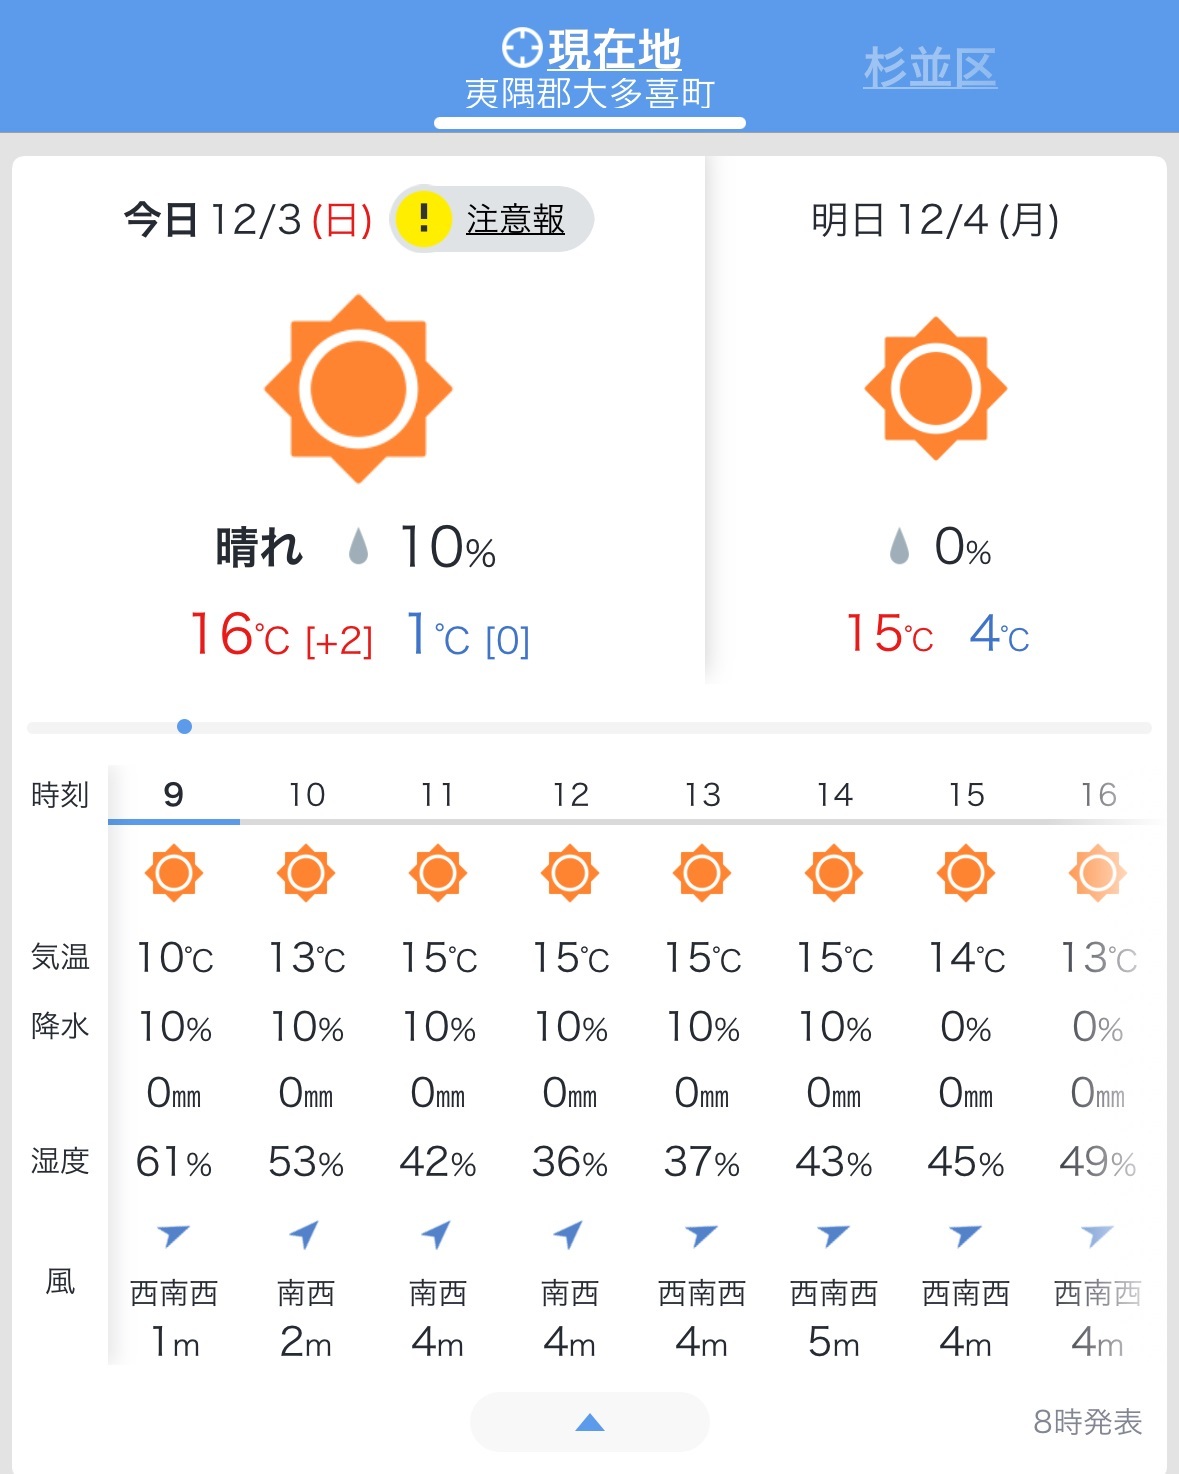Click the sun icon for 12 o'clock
The image size is (1179, 1474).
pyautogui.click(x=570, y=873)
